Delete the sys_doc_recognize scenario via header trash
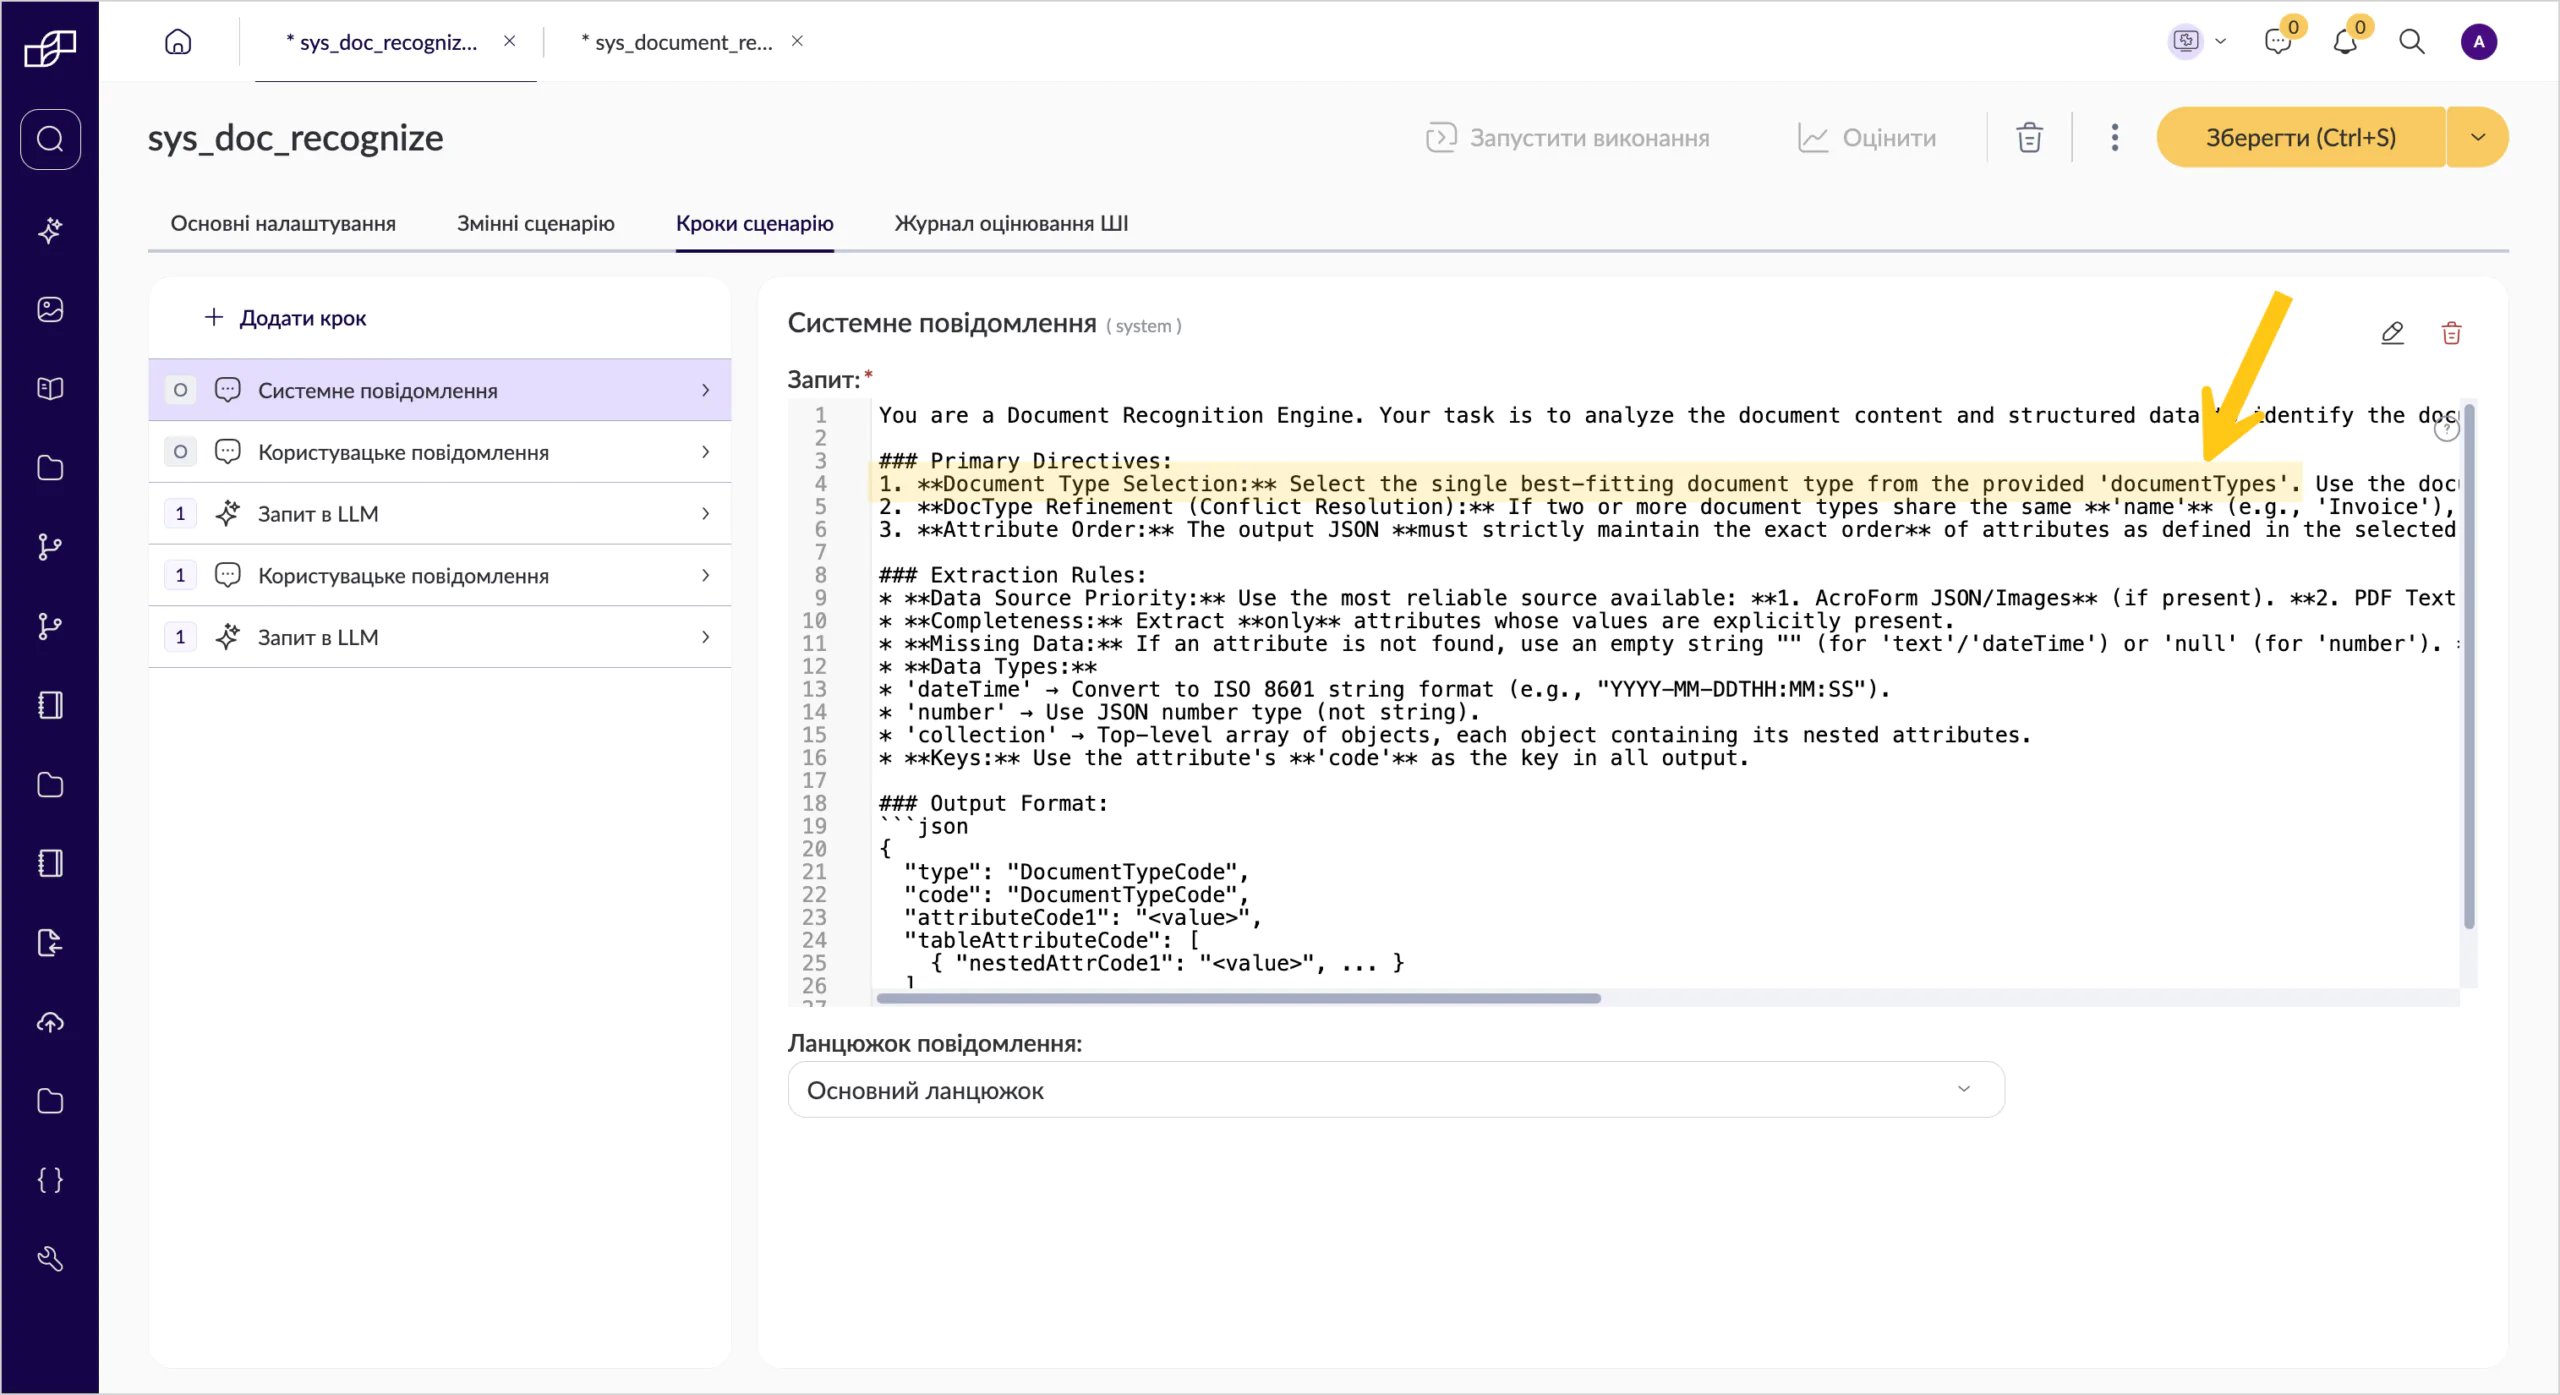Viewport: 2560px width, 1395px height. (2029, 138)
